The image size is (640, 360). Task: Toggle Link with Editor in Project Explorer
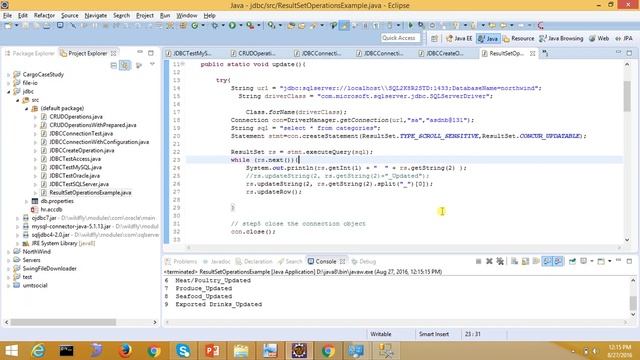point(125,65)
